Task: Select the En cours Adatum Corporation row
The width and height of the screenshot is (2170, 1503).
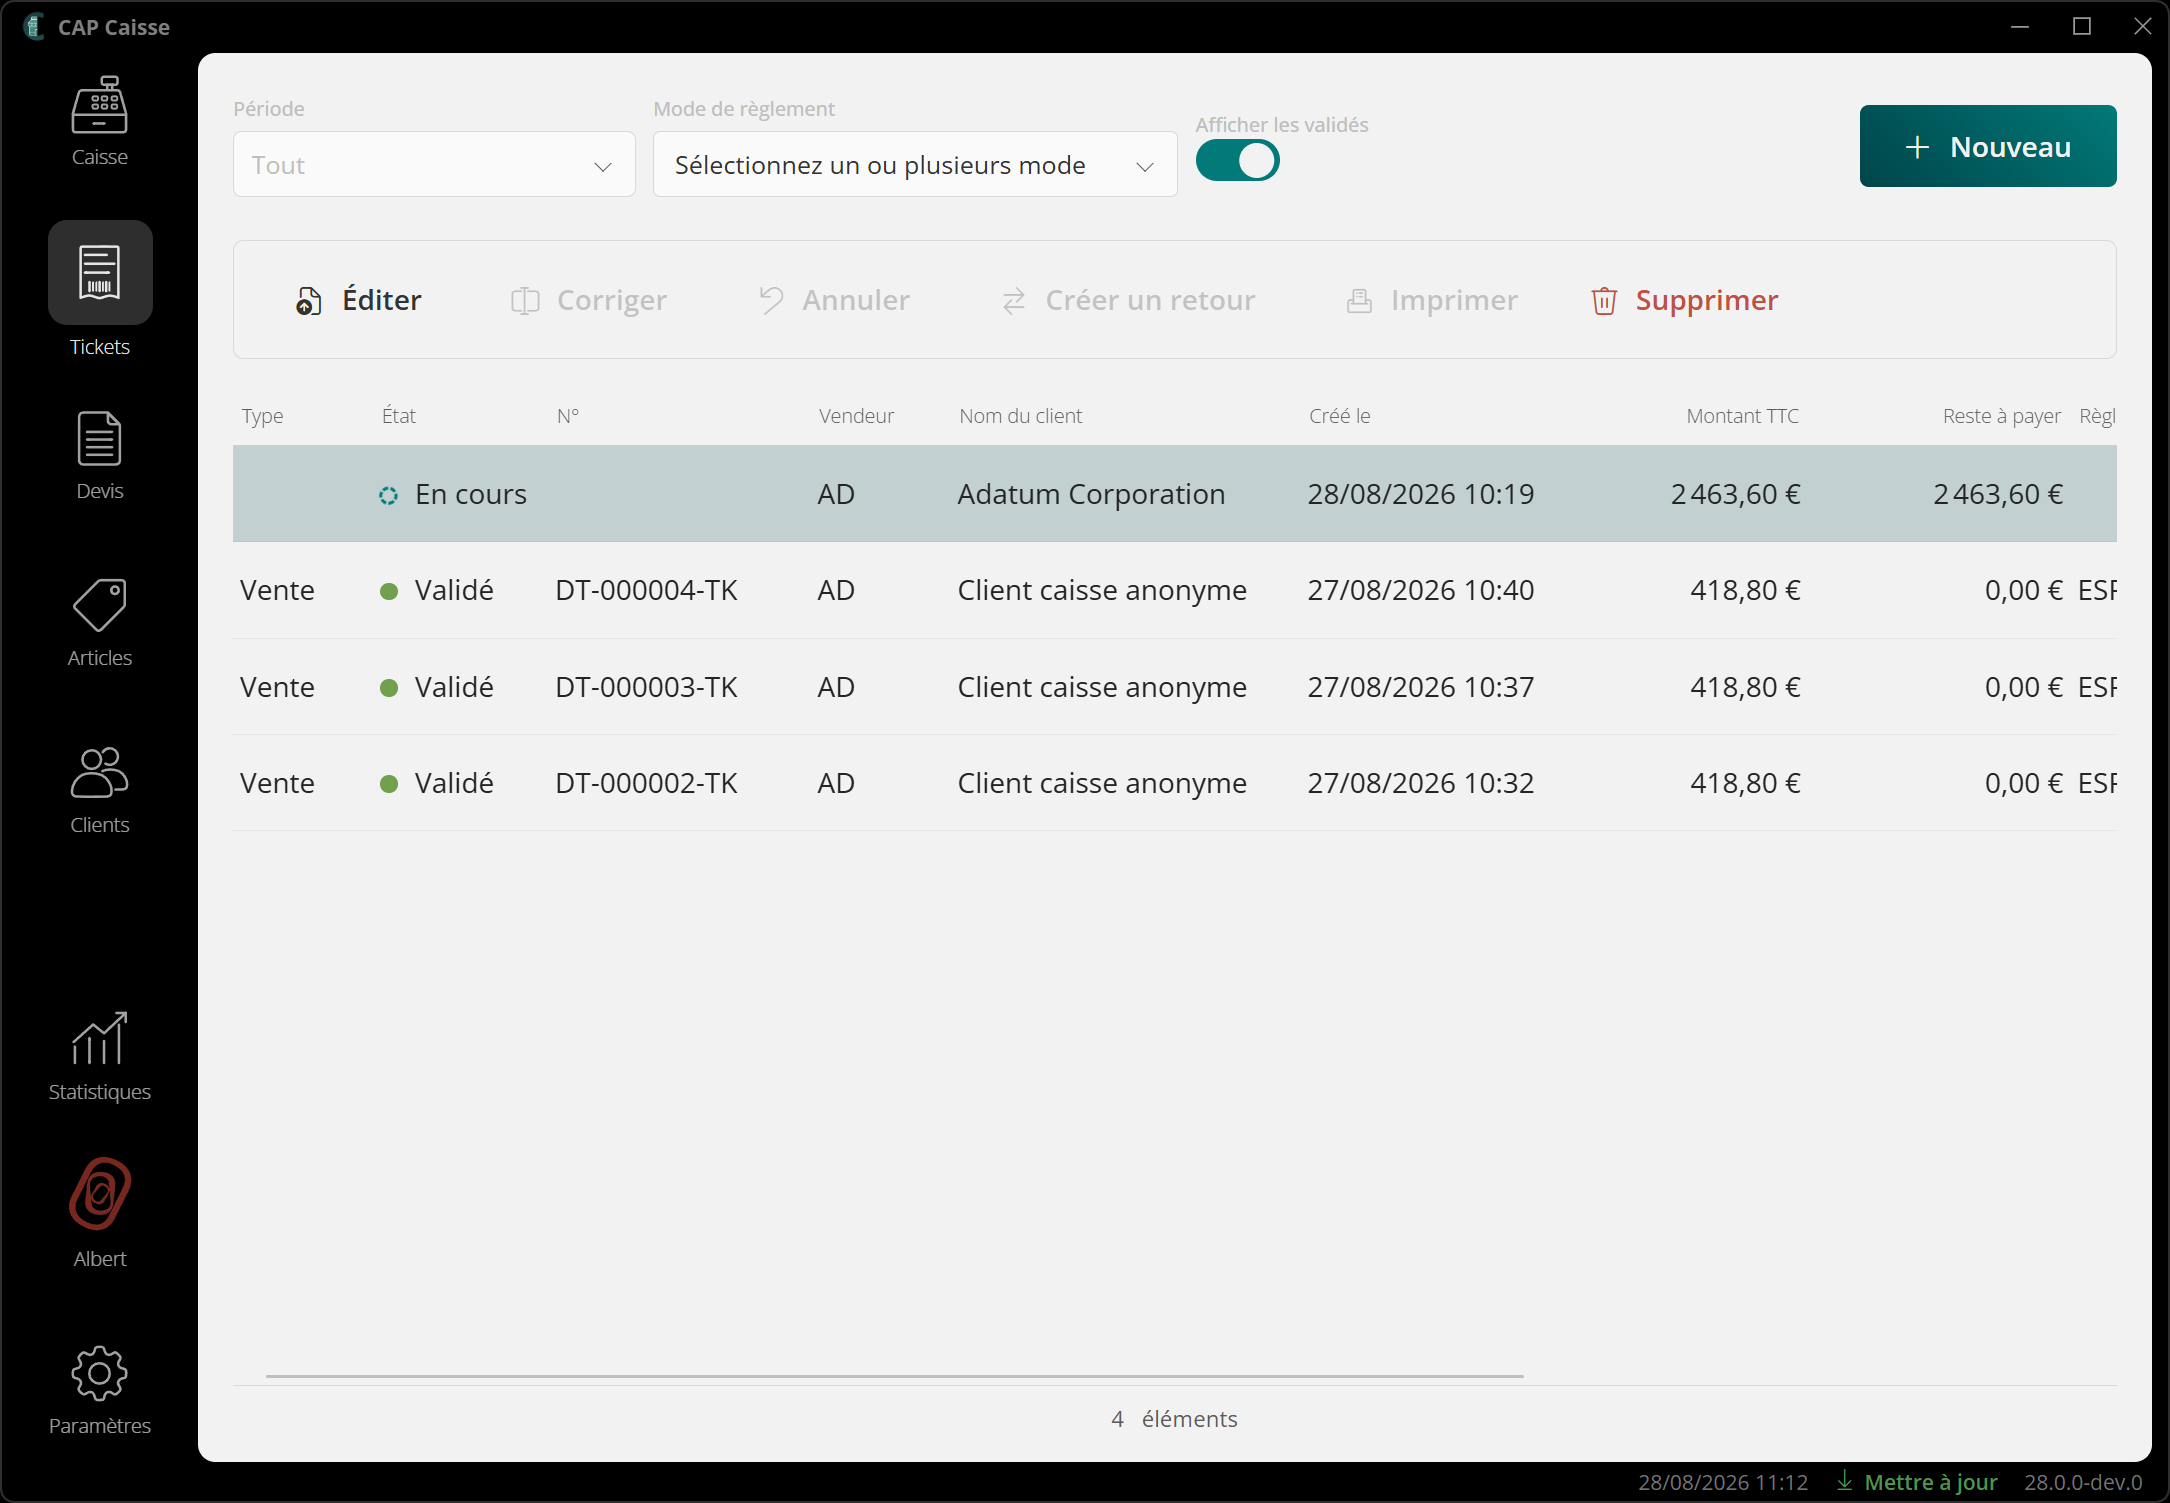Action: coord(1175,494)
